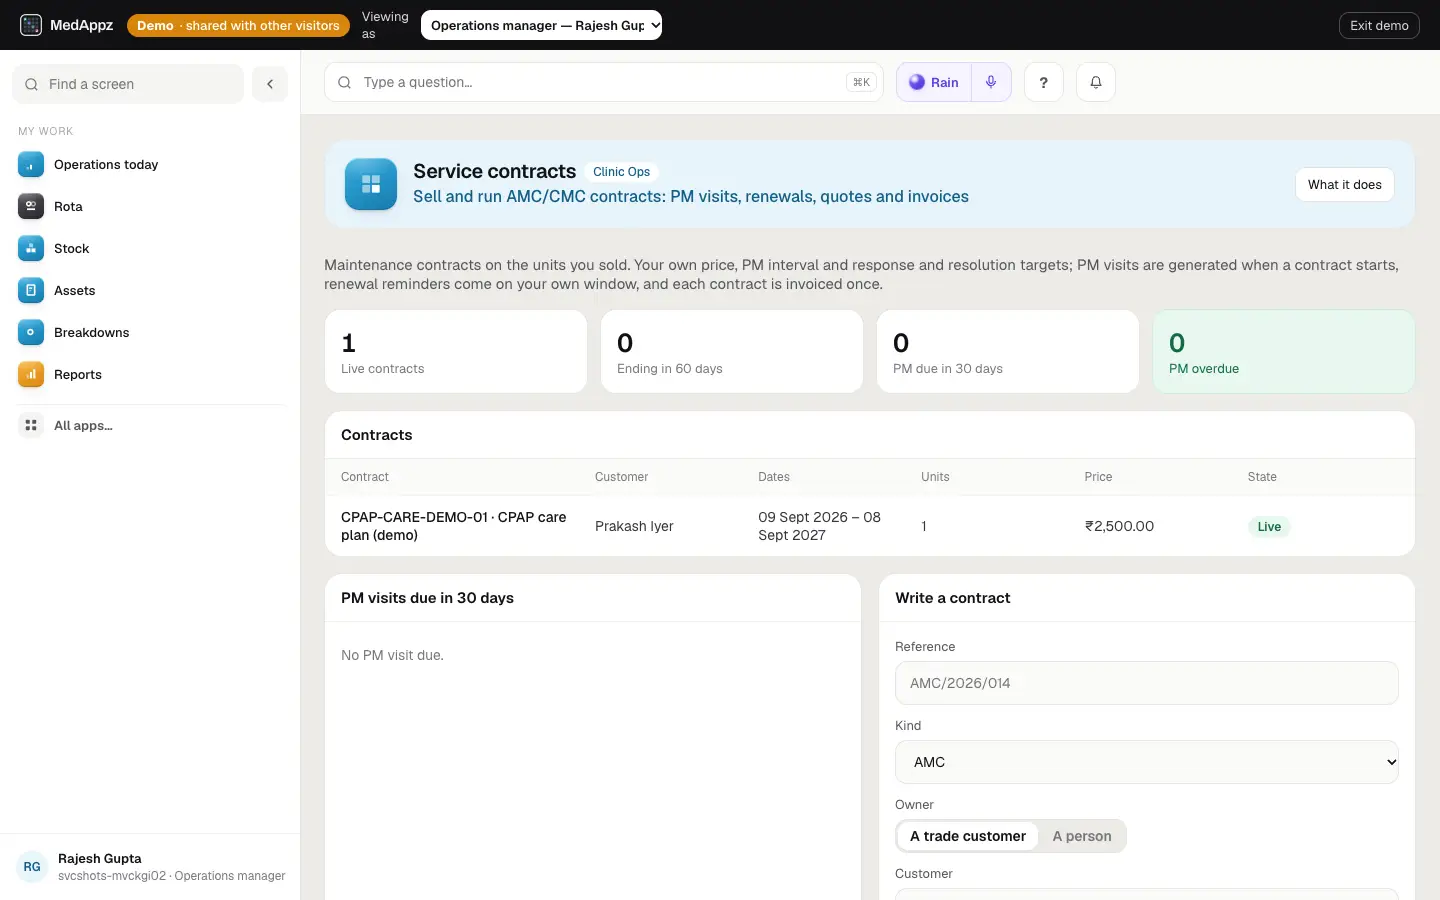1440x900 pixels.
Task: Click the Prakash Iyer customer cell
Action: 634,526
